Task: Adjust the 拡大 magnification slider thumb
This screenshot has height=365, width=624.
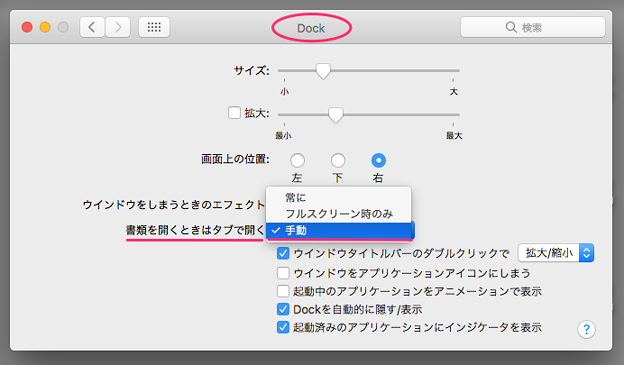Action: pos(335,115)
